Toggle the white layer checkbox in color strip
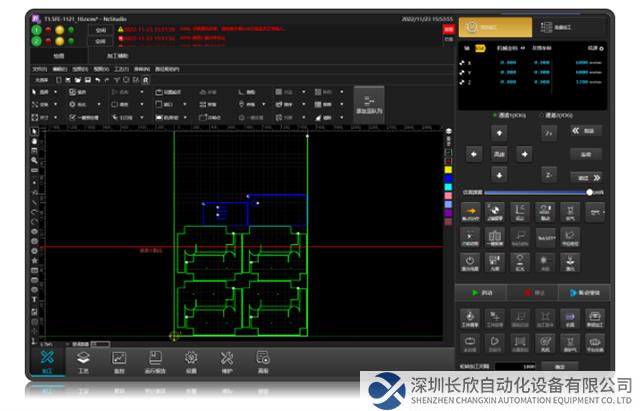This screenshot has width=640, height=411. [x=448, y=133]
